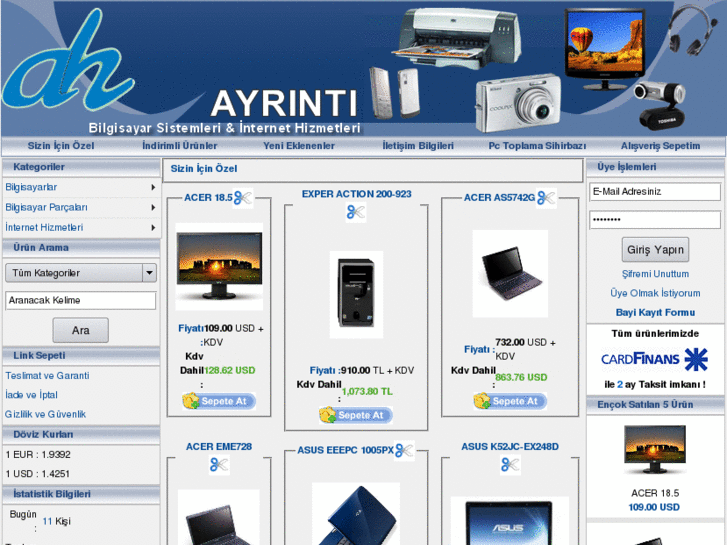Click the 11 Kişi visitor count
The width and height of the screenshot is (727, 545).
57,521
